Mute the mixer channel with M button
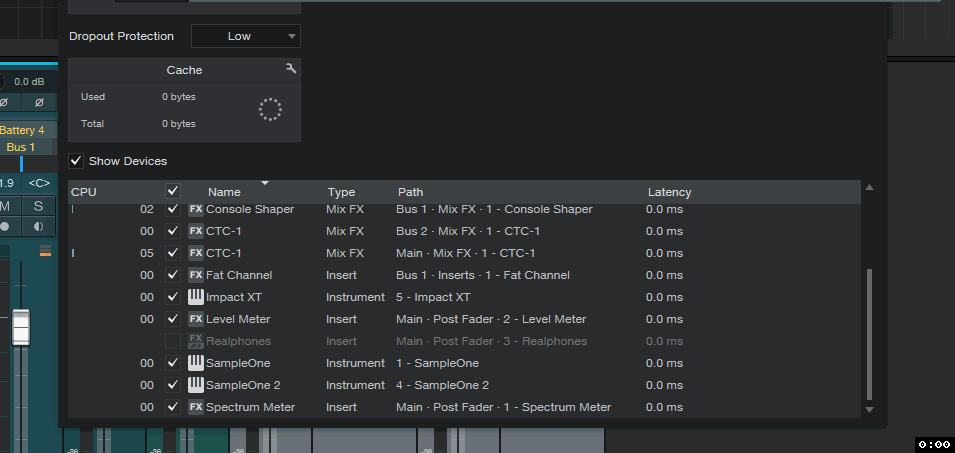The height and width of the screenshot is (453, 955). pyautogui.click(x=5, y=206)
